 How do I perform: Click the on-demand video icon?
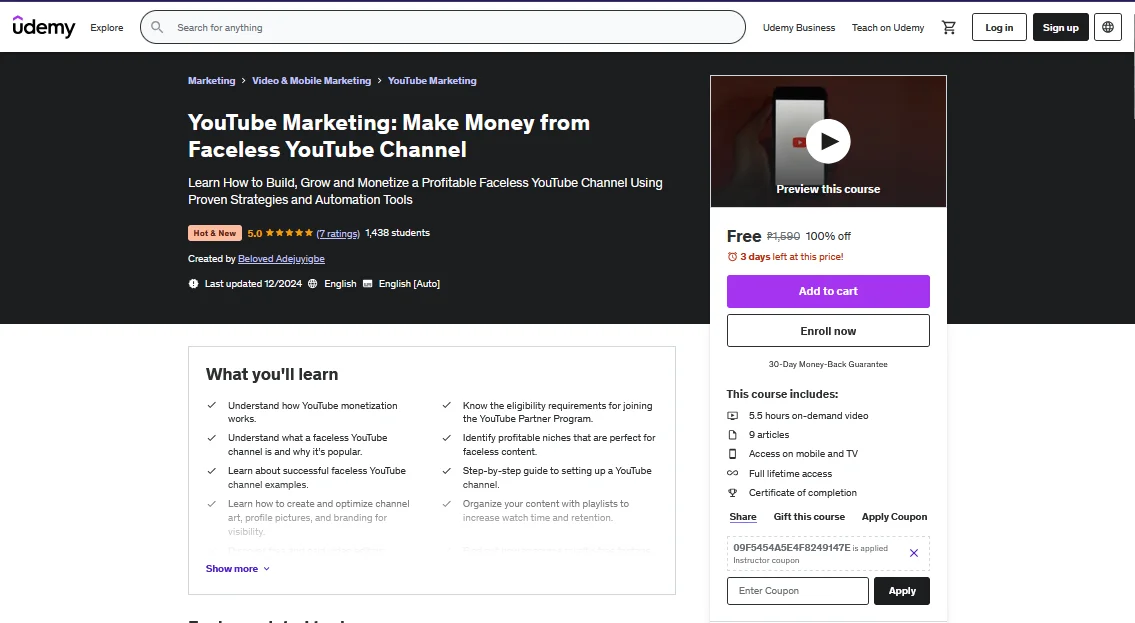pyautogui.click(x=733, y=416)
